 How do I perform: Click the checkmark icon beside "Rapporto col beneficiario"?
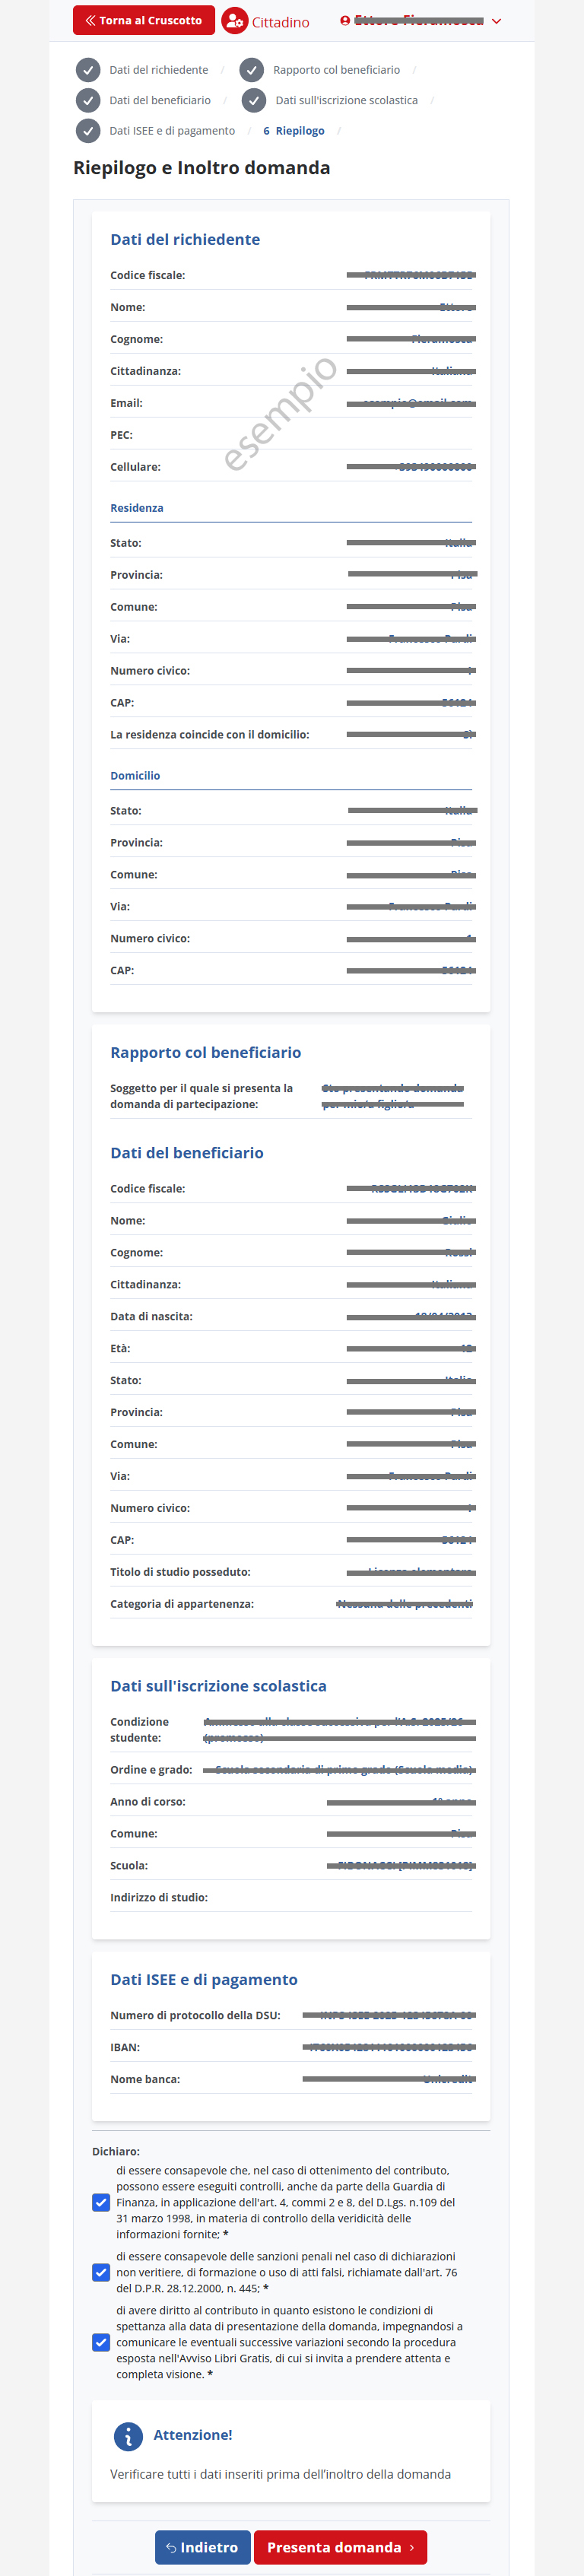click(x=253, y=70)
